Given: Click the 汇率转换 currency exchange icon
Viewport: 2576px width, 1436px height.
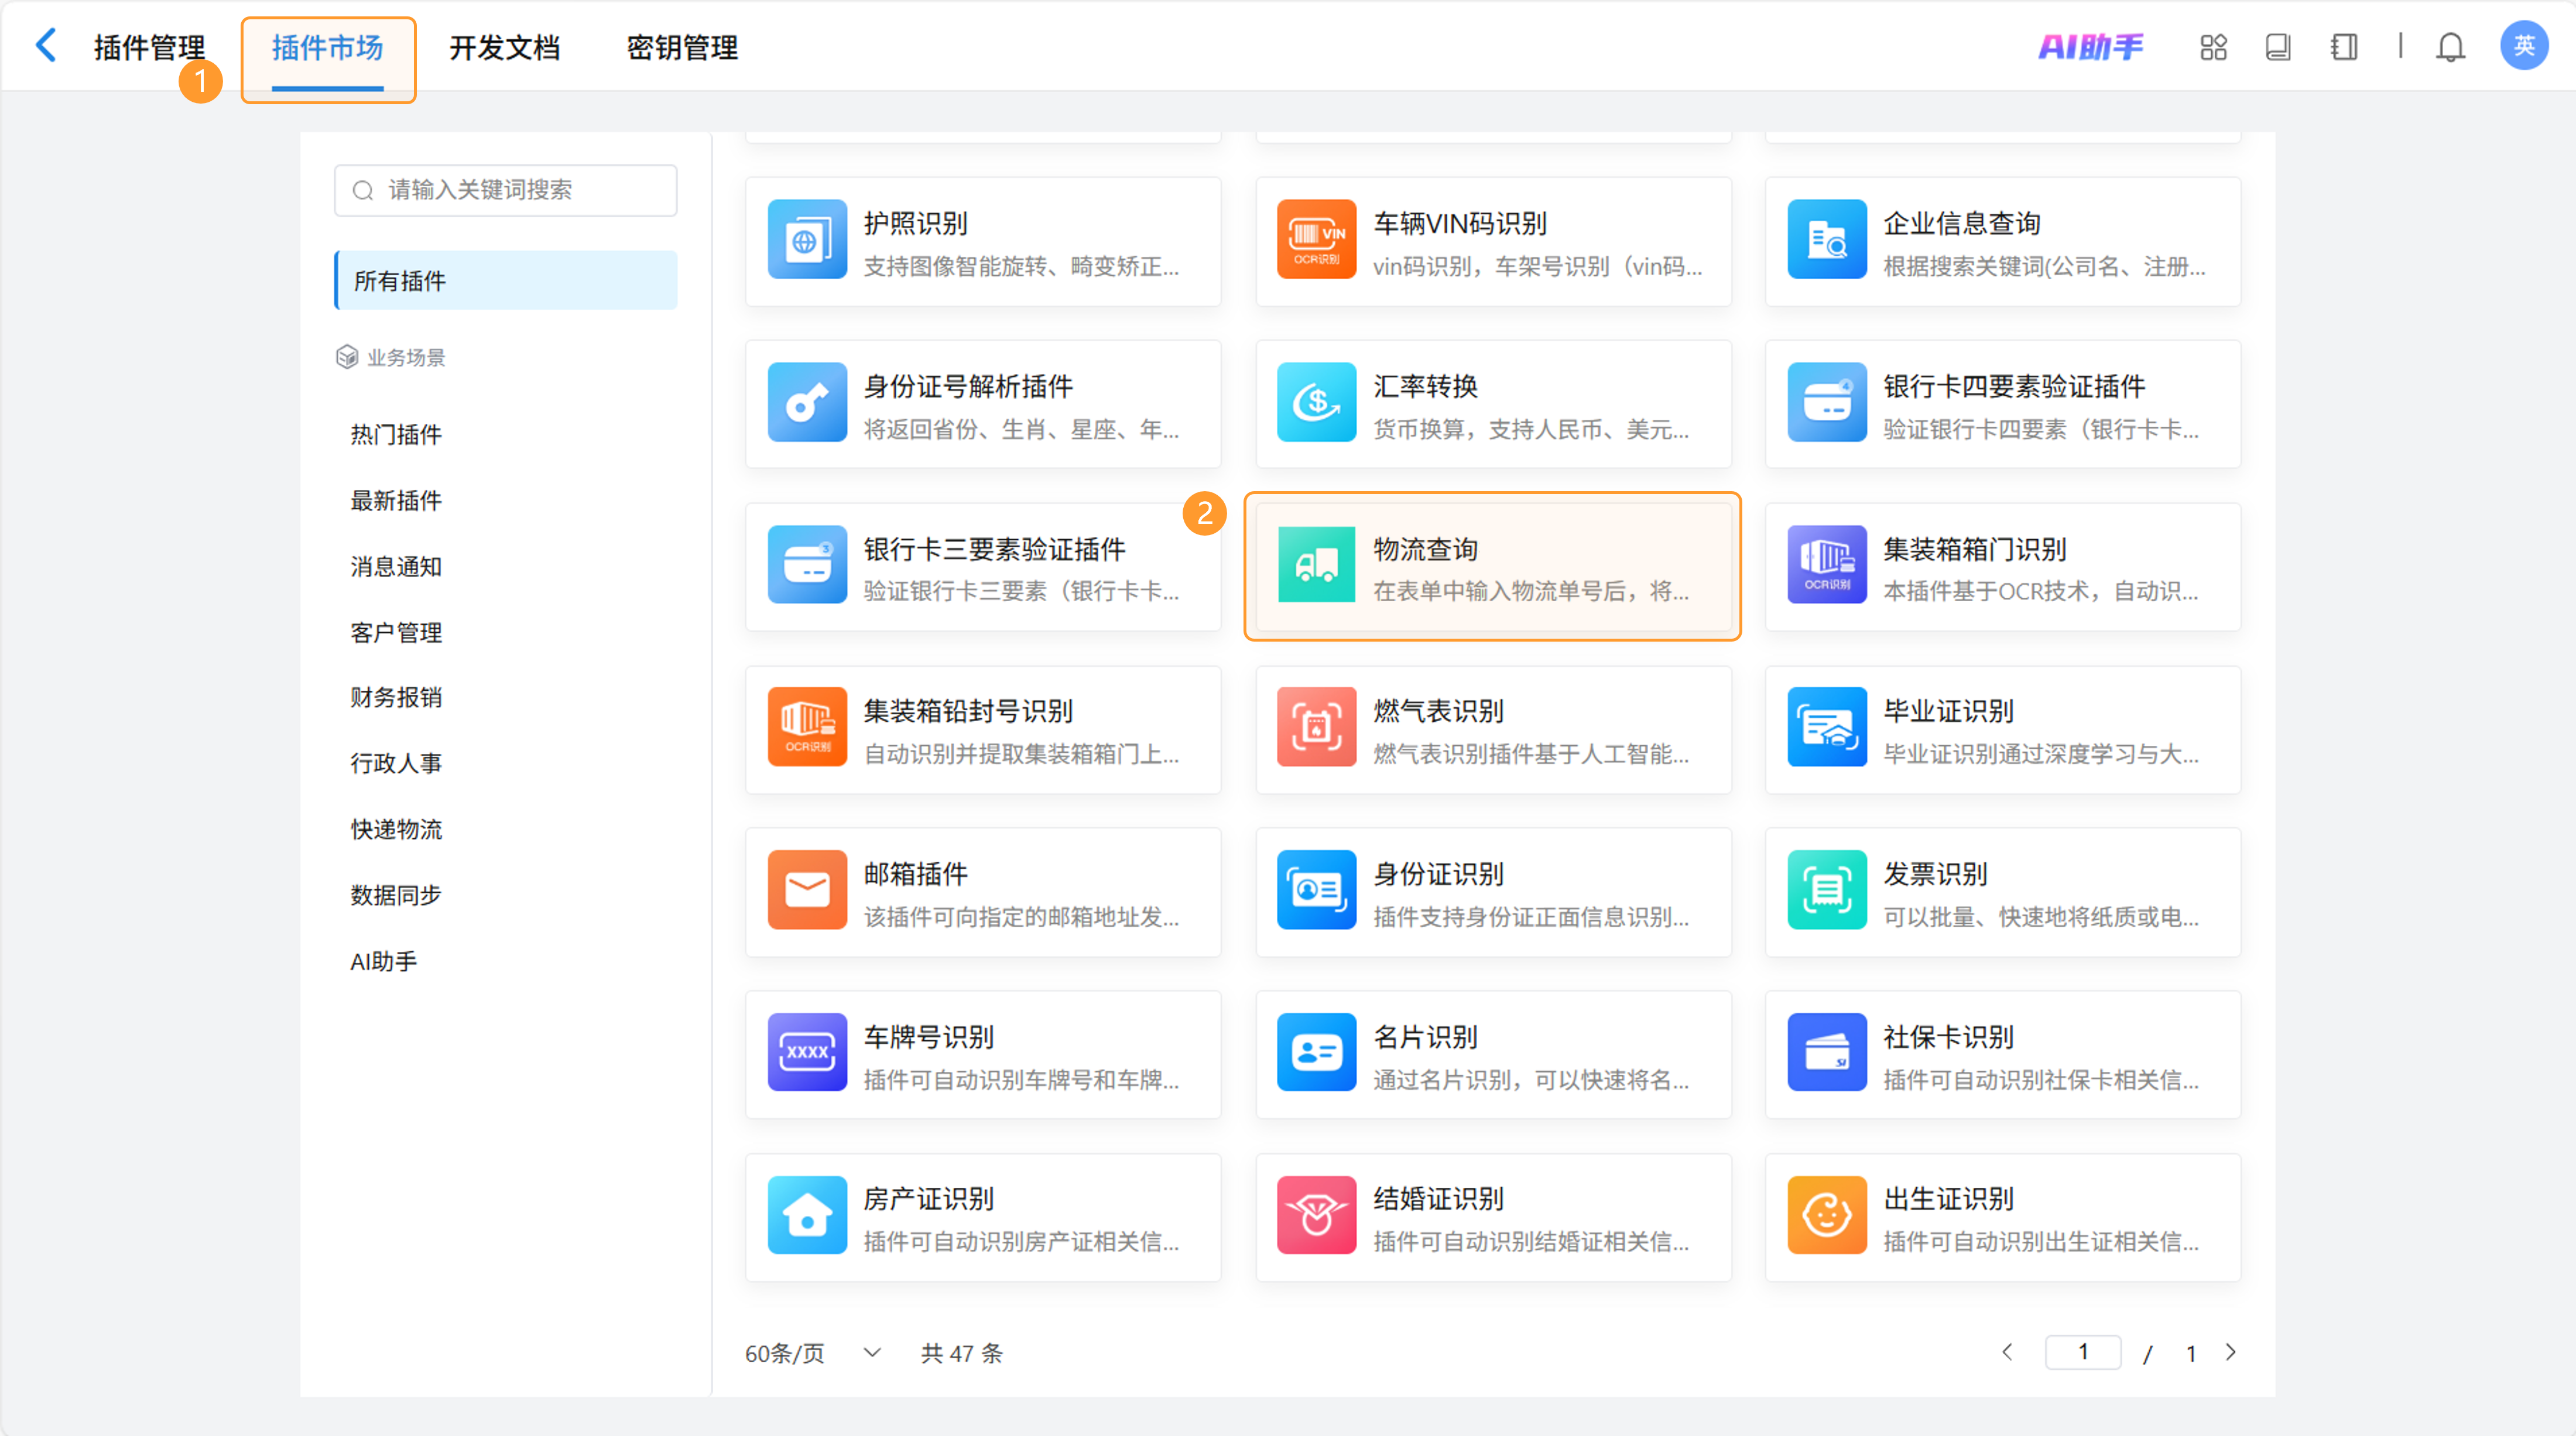Looking at the screenshot, I should pyautogui.click(x=1316, y=402).
